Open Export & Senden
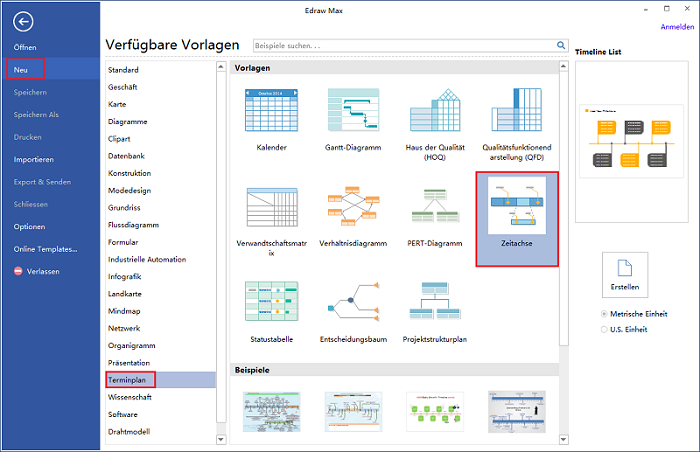The image size is (700, 452). pyautogui.click(x=42, y=182)
